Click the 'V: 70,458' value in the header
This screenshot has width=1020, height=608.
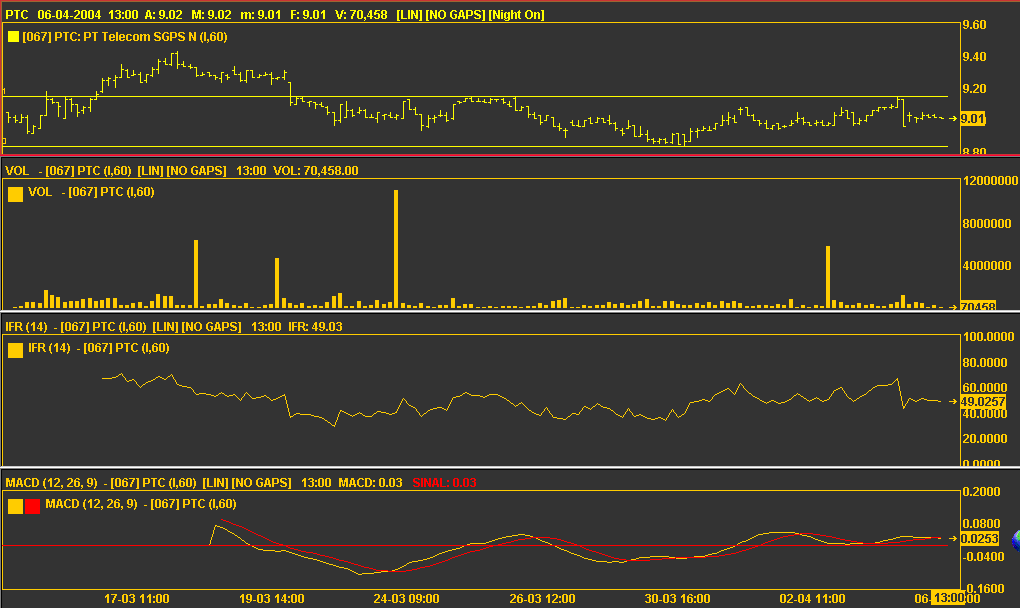coord(361,14)
